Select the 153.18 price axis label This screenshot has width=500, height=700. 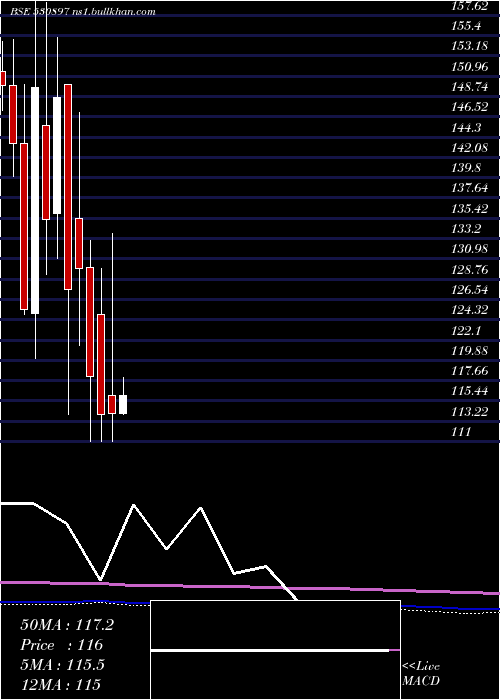[x=470, y=46]
